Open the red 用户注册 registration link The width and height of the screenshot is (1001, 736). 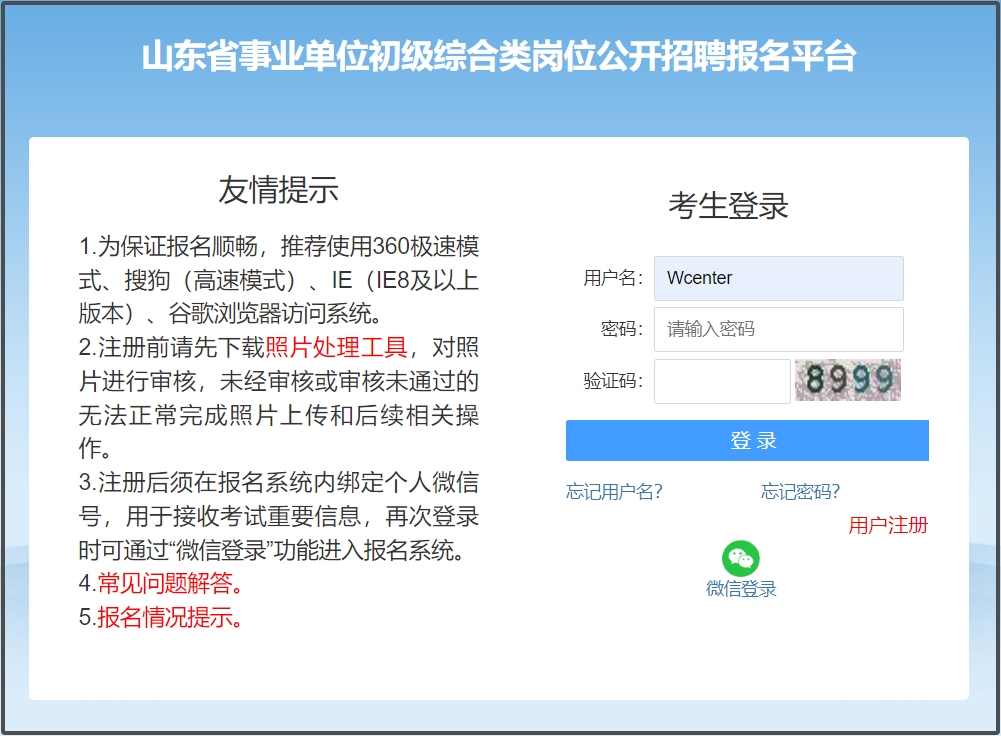(x=887, y=525)
